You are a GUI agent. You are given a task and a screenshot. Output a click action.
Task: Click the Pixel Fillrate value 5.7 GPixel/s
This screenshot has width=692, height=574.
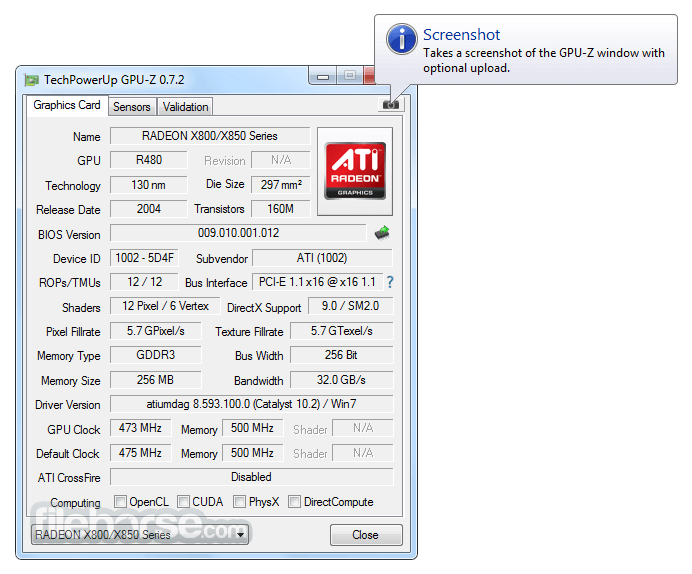click(x=156, y=331)
